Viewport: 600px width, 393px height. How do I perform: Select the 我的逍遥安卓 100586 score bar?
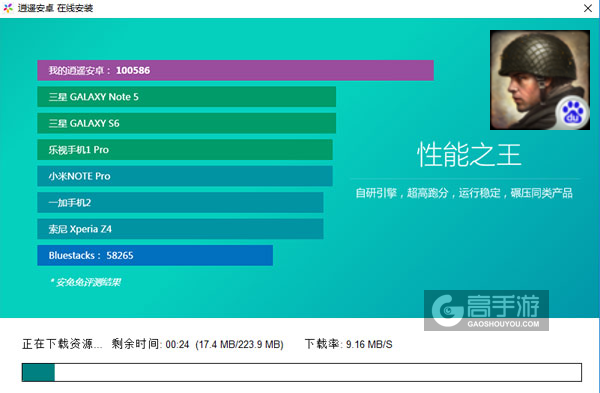point(235,70)
